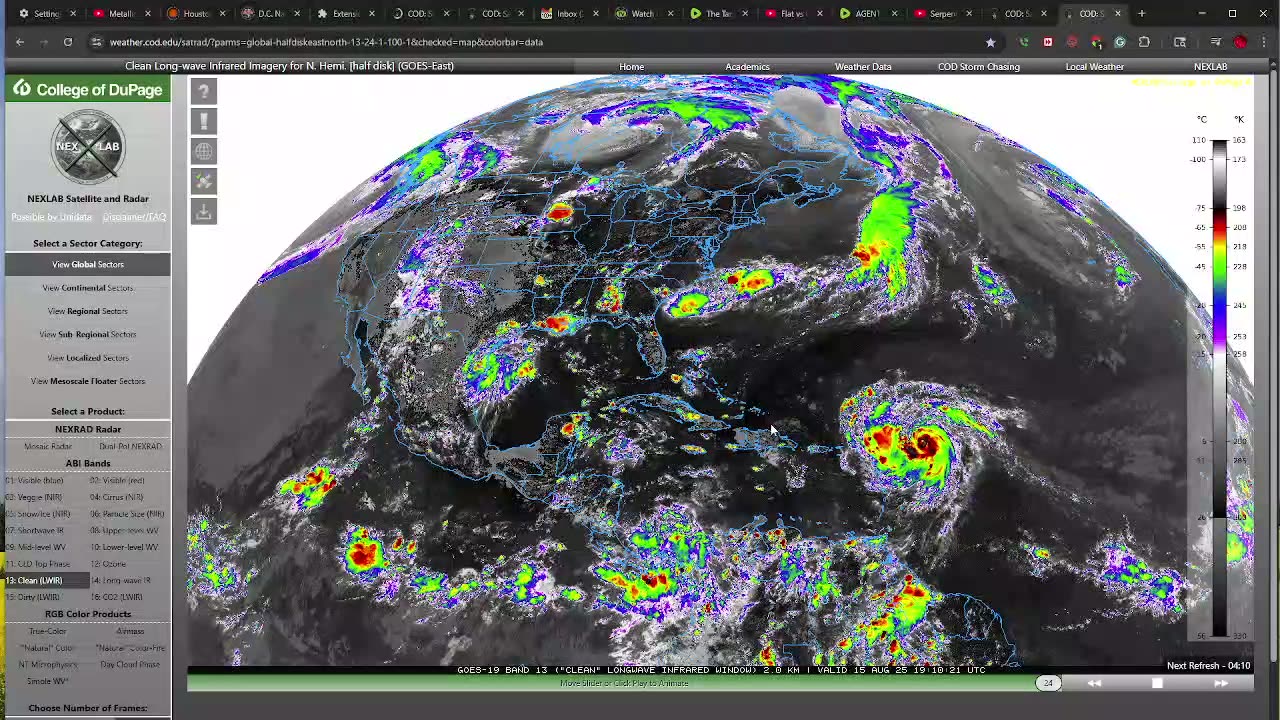The image size is (1280, 720).
Task: Step animation back with rewind control
Action: (1094, 683)
